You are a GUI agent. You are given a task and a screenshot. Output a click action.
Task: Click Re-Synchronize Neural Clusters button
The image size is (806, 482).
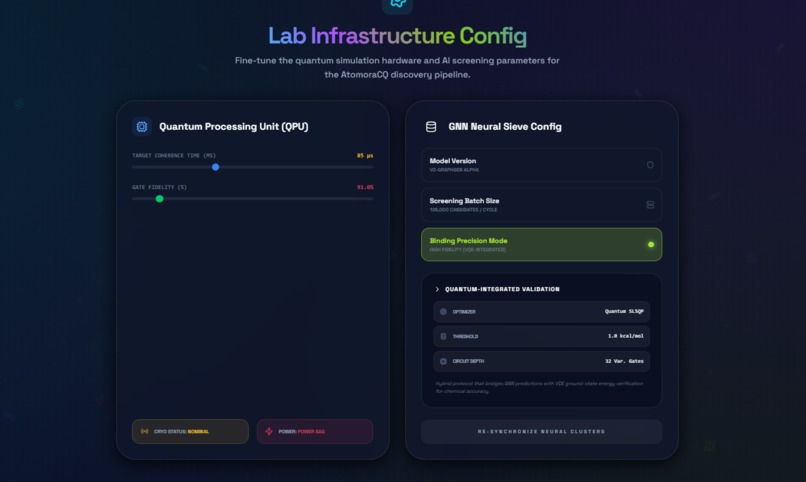pyautogui.click(x=541, y=432)
